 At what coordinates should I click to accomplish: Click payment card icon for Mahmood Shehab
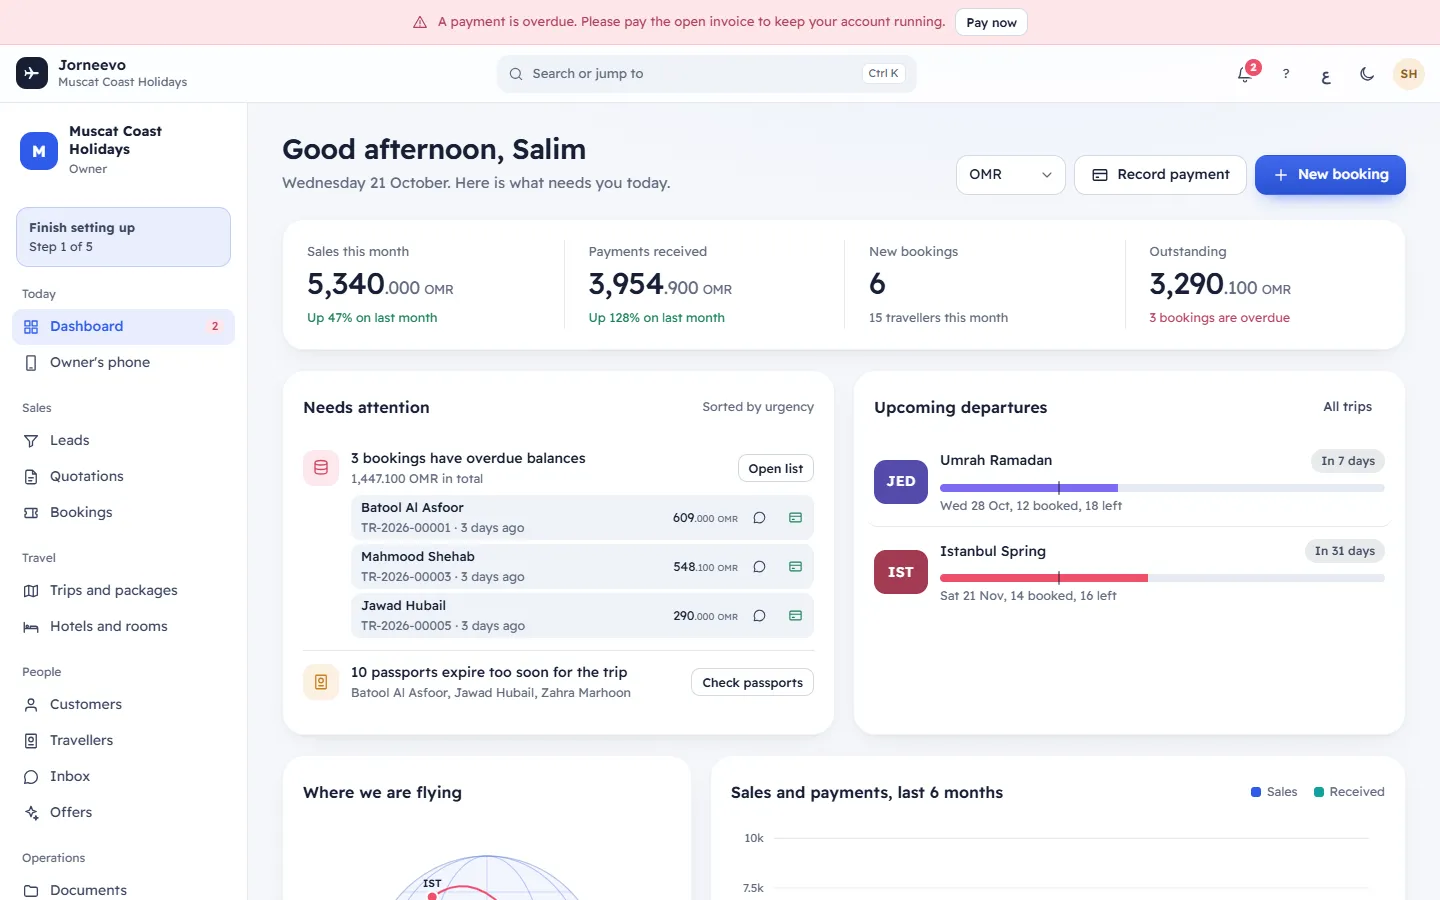[795, 567]
